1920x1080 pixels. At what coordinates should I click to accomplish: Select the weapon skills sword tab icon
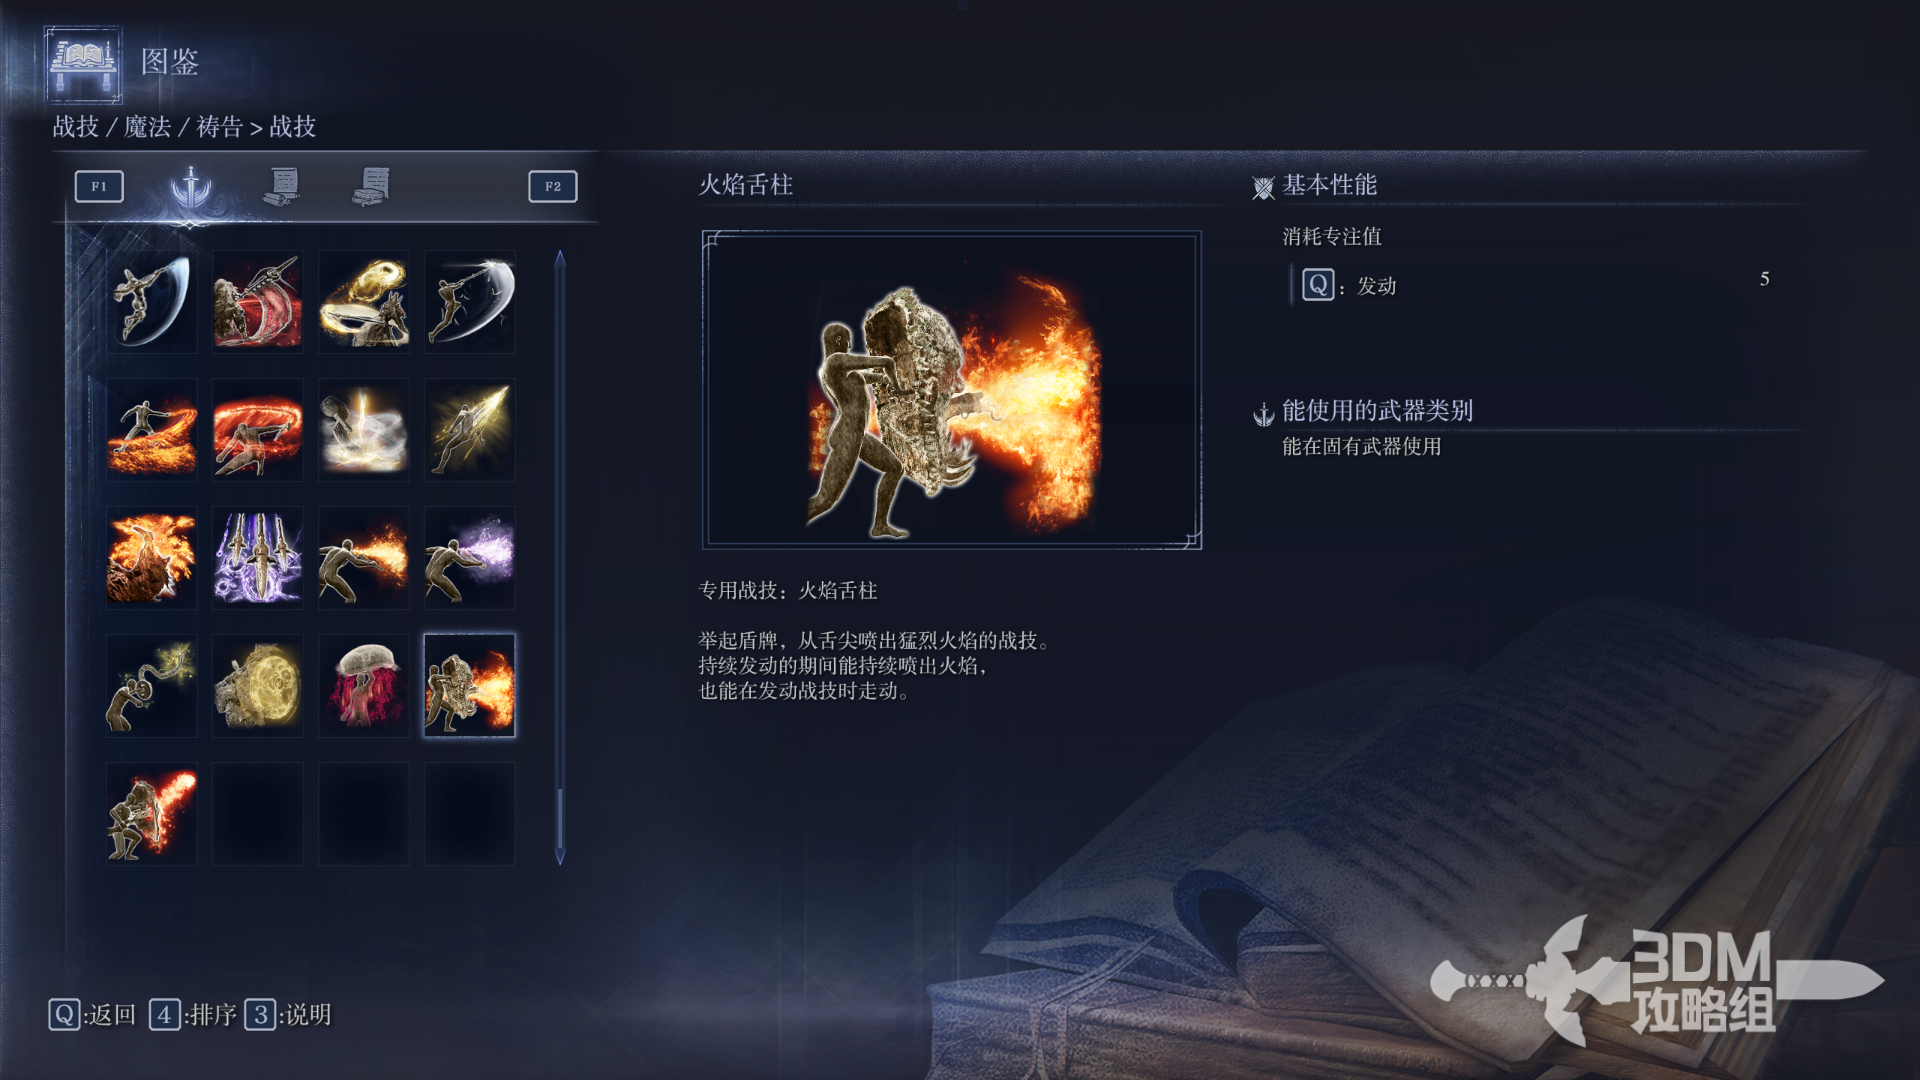click(190, 187)
